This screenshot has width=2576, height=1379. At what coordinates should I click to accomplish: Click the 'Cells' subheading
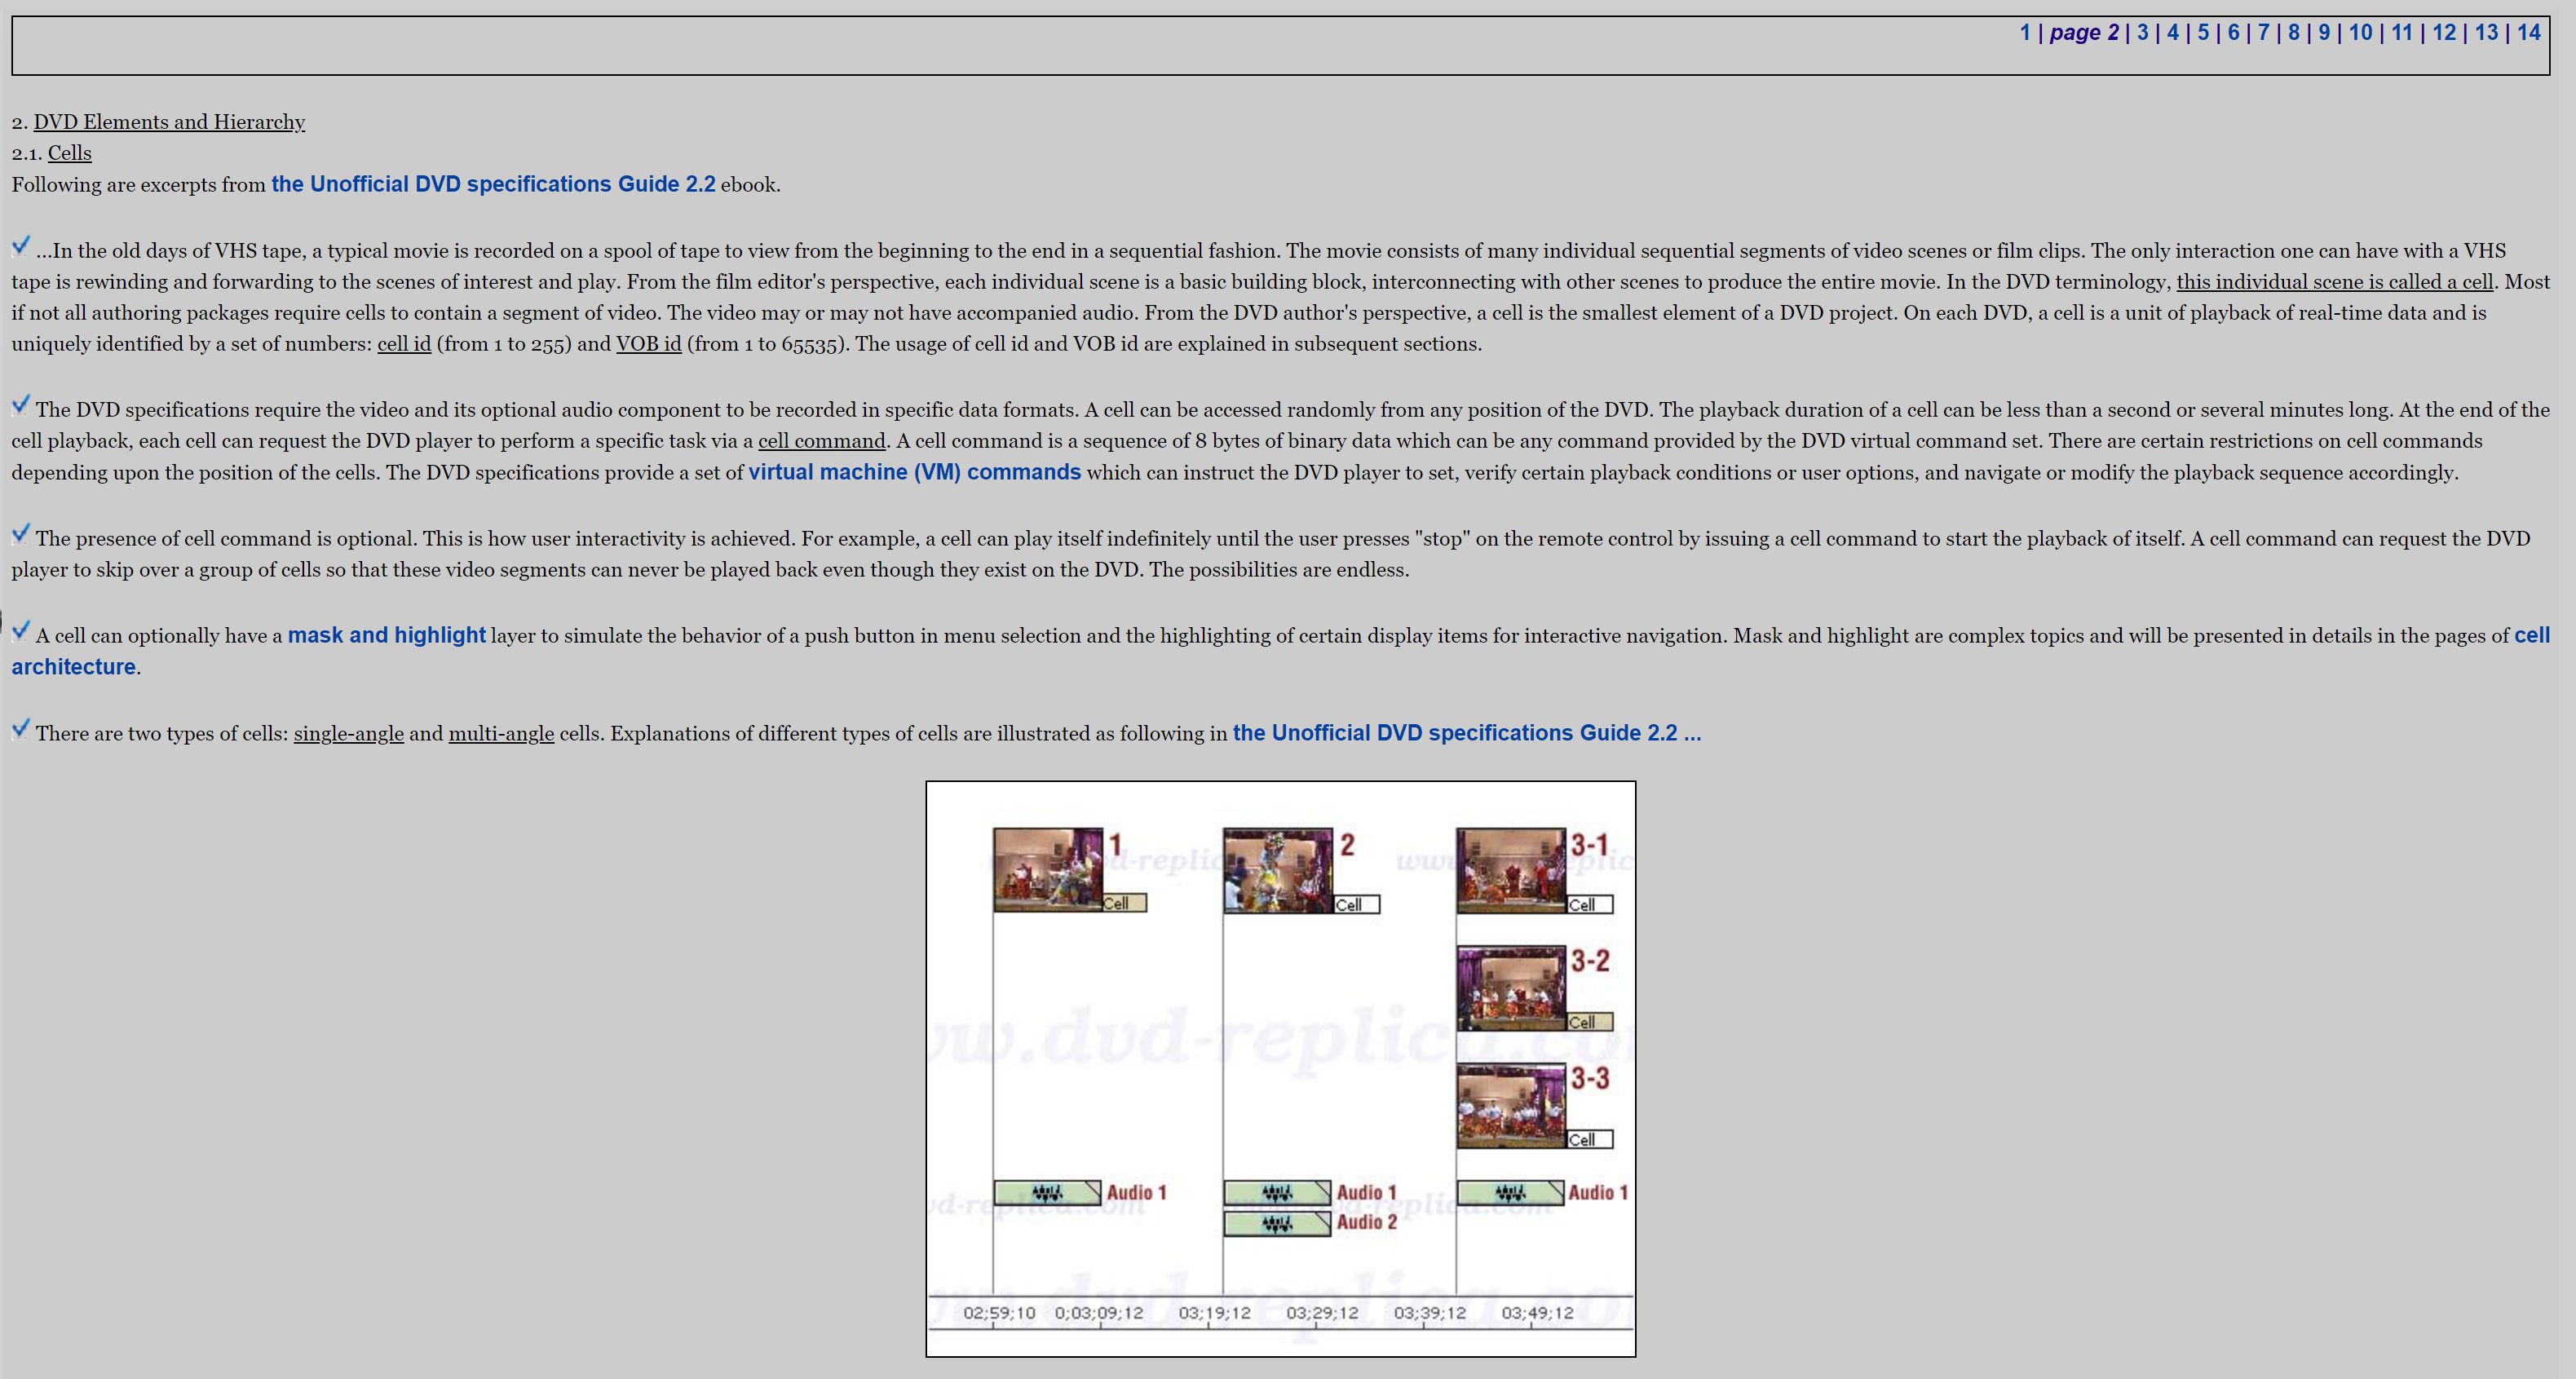pyautogui.click(x=70, y=153)
